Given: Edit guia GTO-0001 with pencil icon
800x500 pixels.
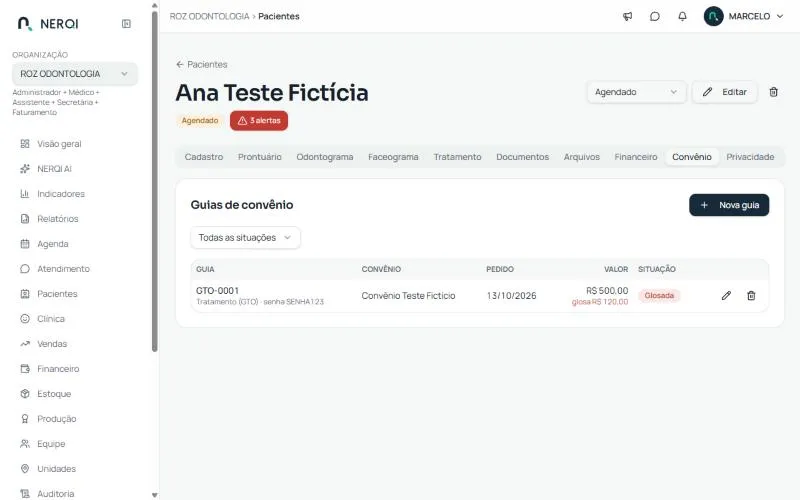Looking at the screenshot, I should [x=726, y=295].
